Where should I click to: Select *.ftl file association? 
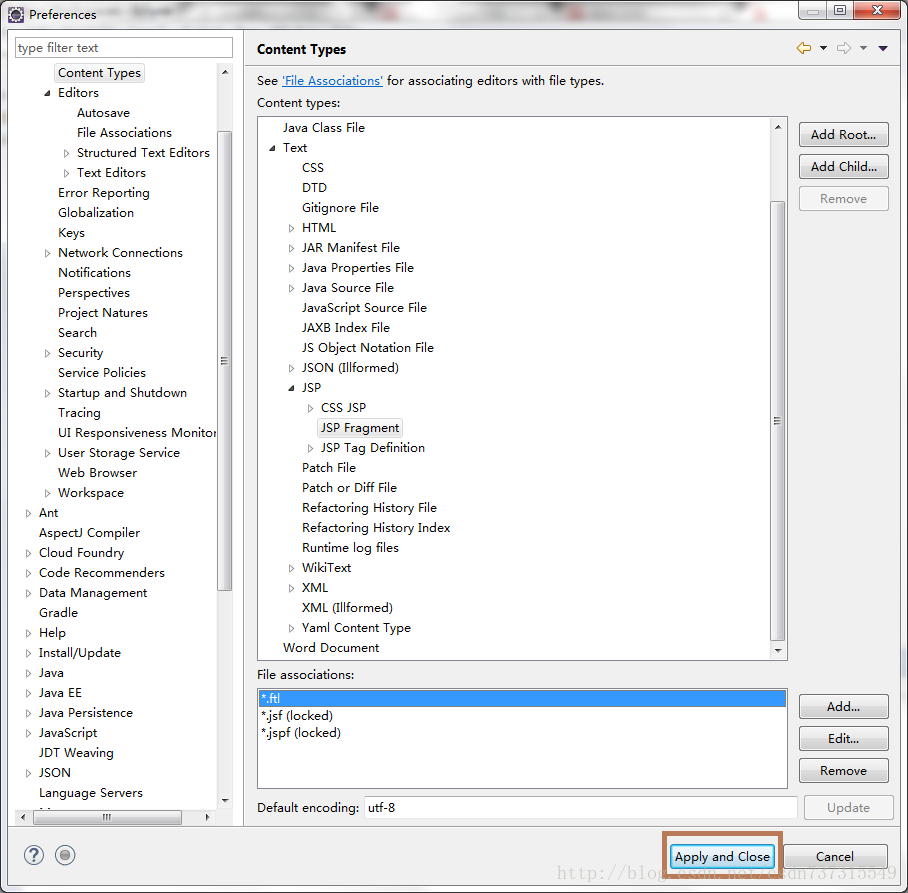click(x=522, y=698)
